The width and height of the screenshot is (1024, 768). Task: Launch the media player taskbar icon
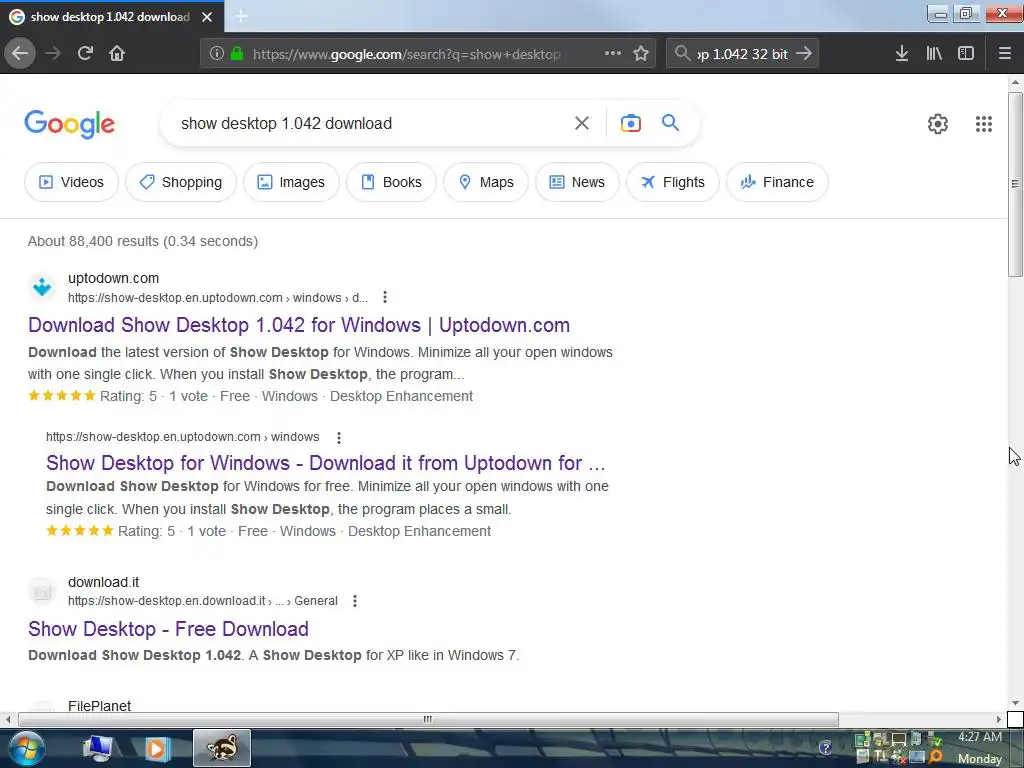tap(157, 748)
